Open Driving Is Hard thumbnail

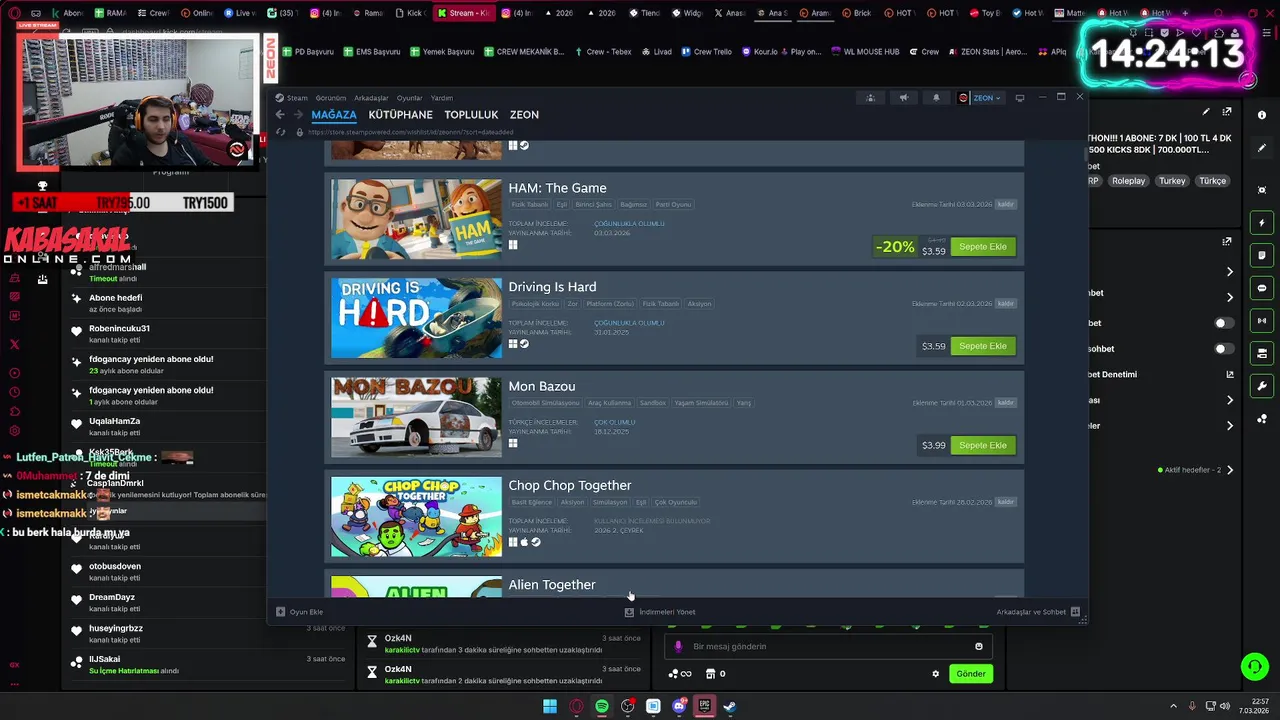pos(416,318)
